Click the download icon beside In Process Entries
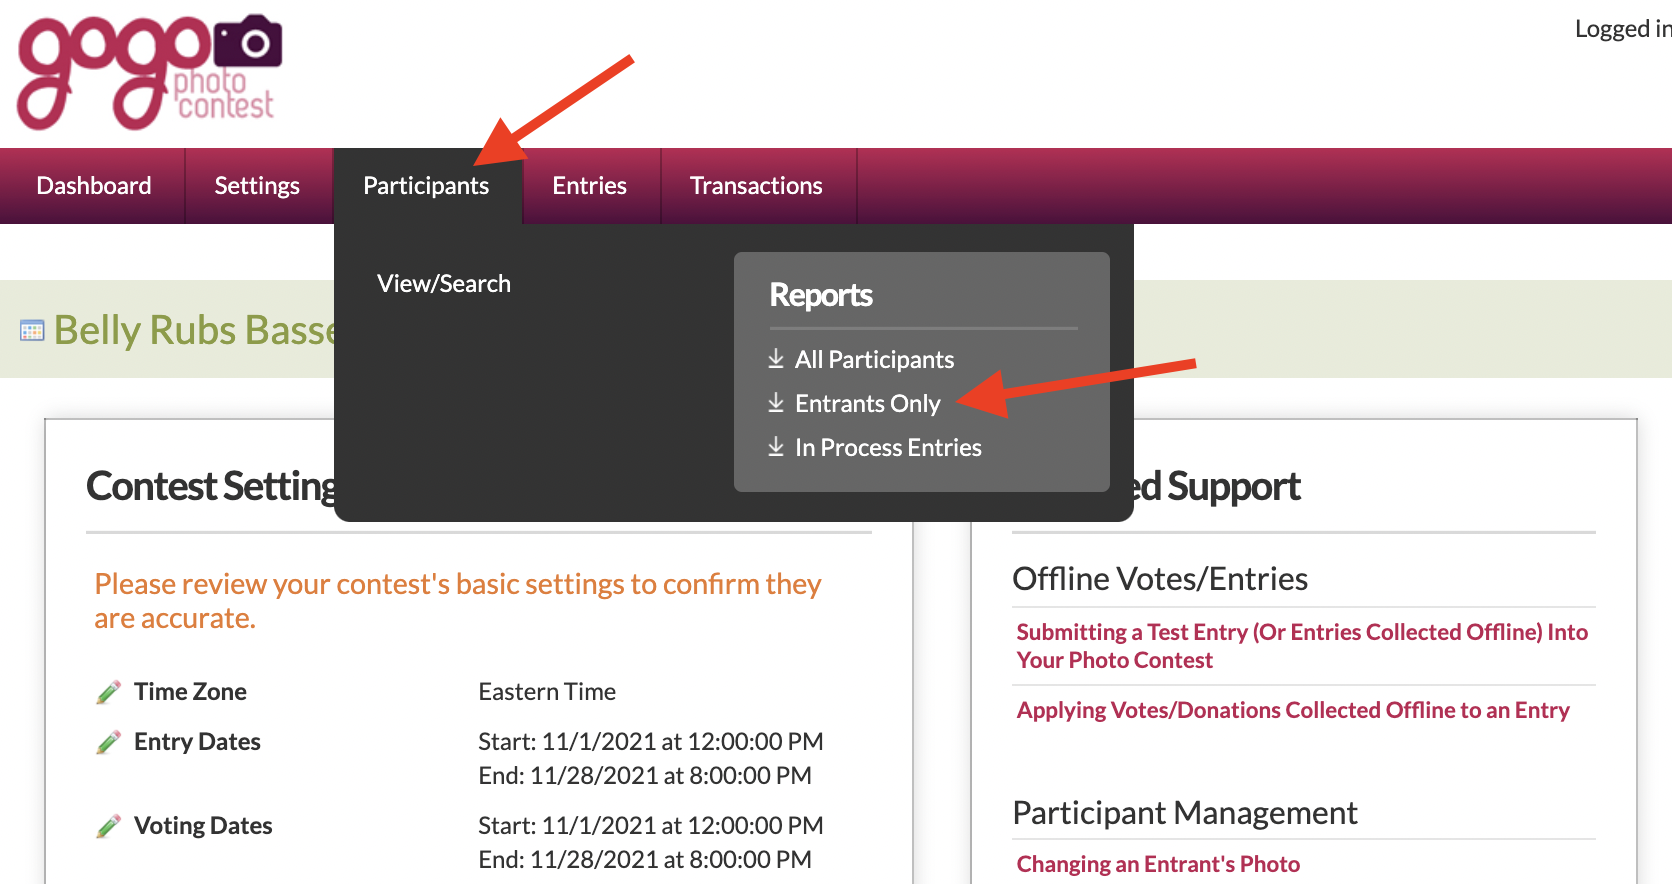 pos(776,446)
